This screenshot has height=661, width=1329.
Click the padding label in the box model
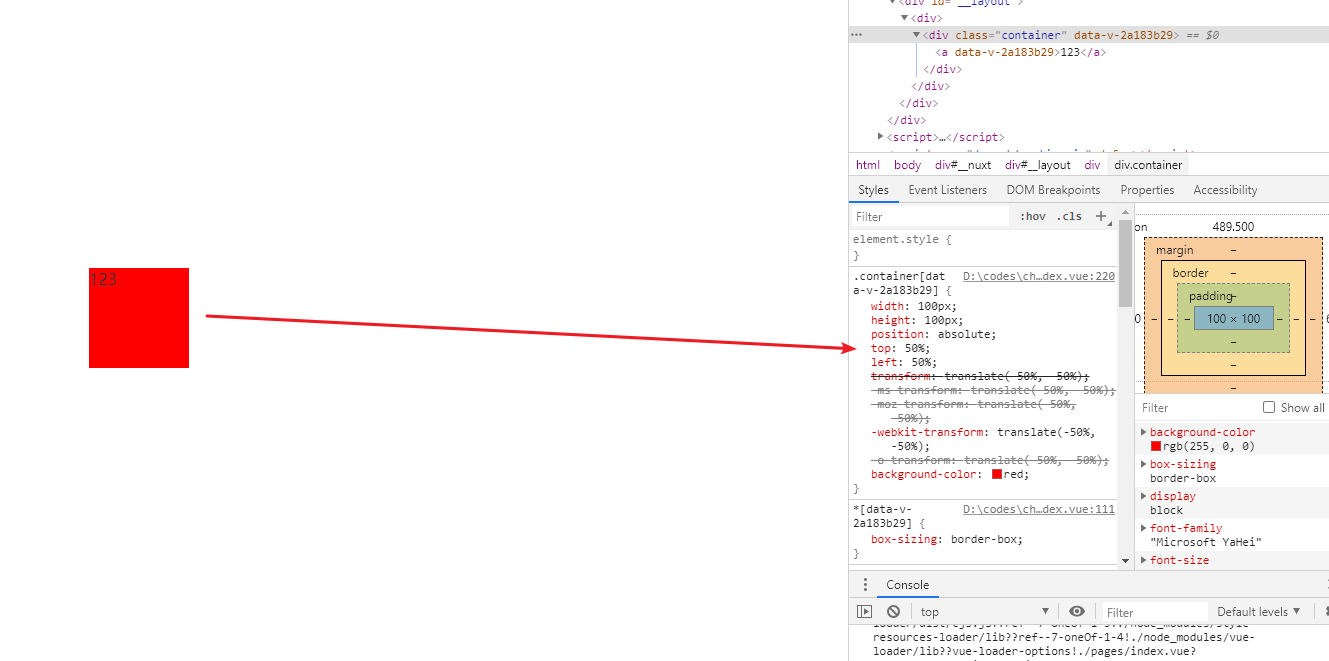1212,296
